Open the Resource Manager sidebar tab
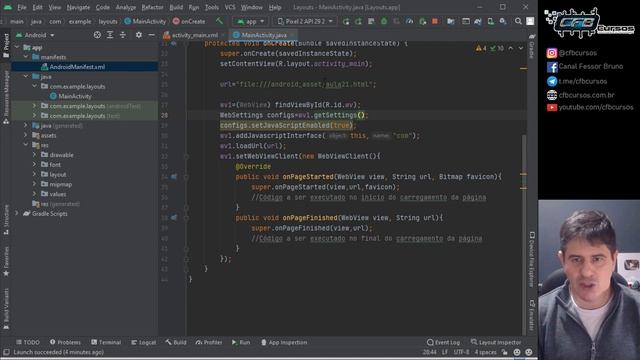This screenshot has height=360, width=640. pyautogui.click(x=6, y=97)
